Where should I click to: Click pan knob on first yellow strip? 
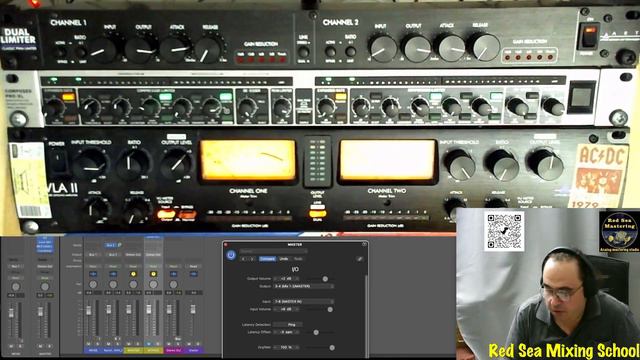click(133, 284)
